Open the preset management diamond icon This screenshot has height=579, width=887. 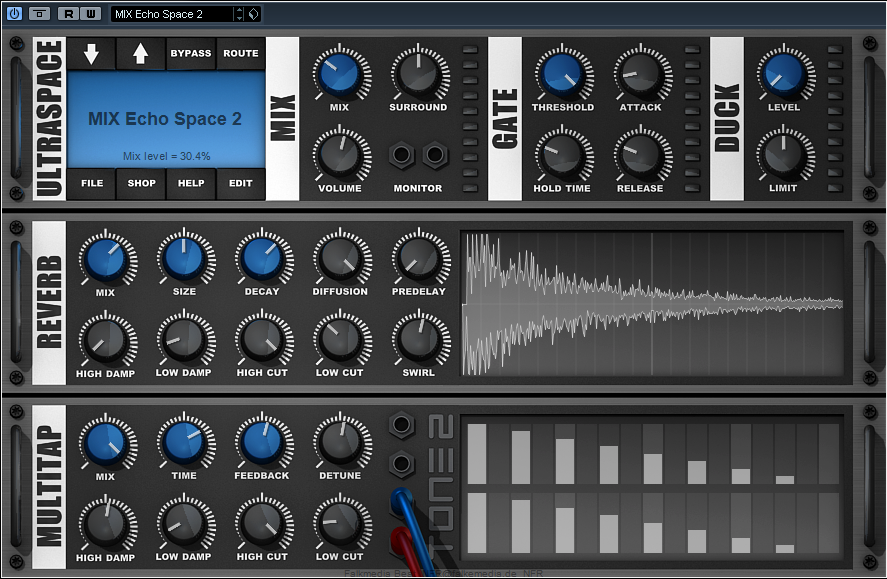[x=253, y=14]
